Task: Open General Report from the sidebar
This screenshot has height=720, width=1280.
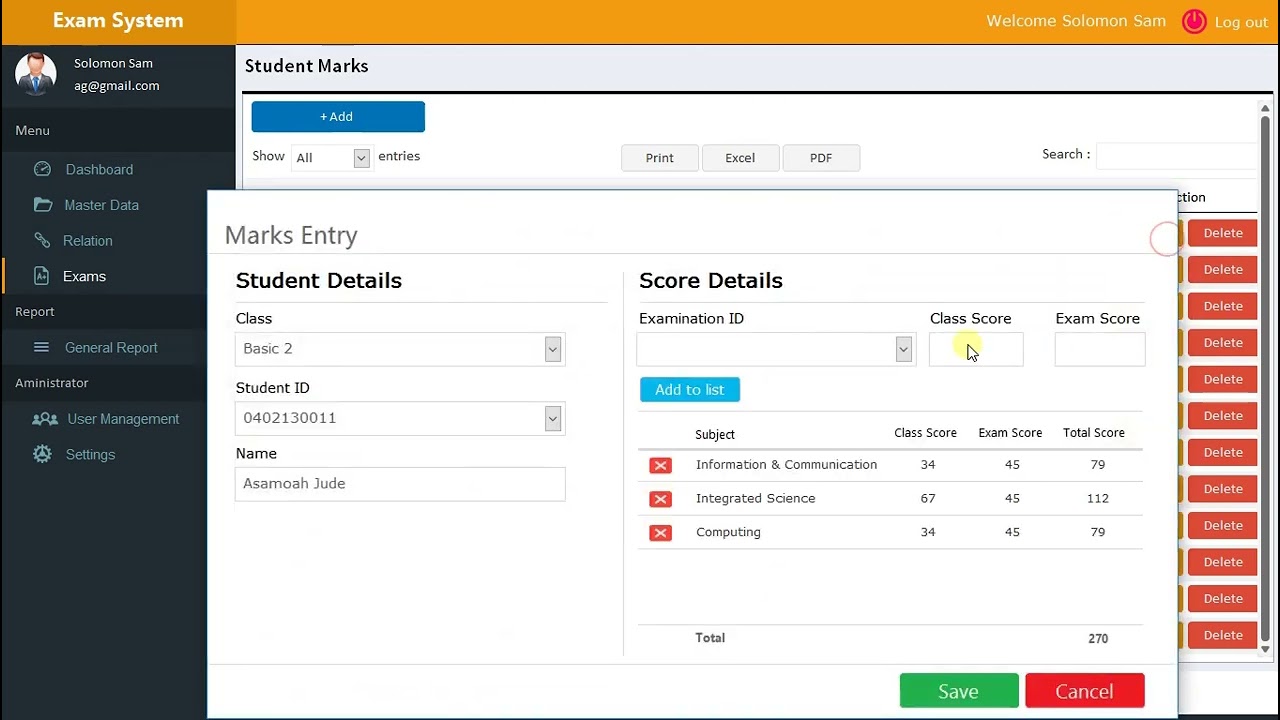Action: pyautogui.click(x=111, y=347)
